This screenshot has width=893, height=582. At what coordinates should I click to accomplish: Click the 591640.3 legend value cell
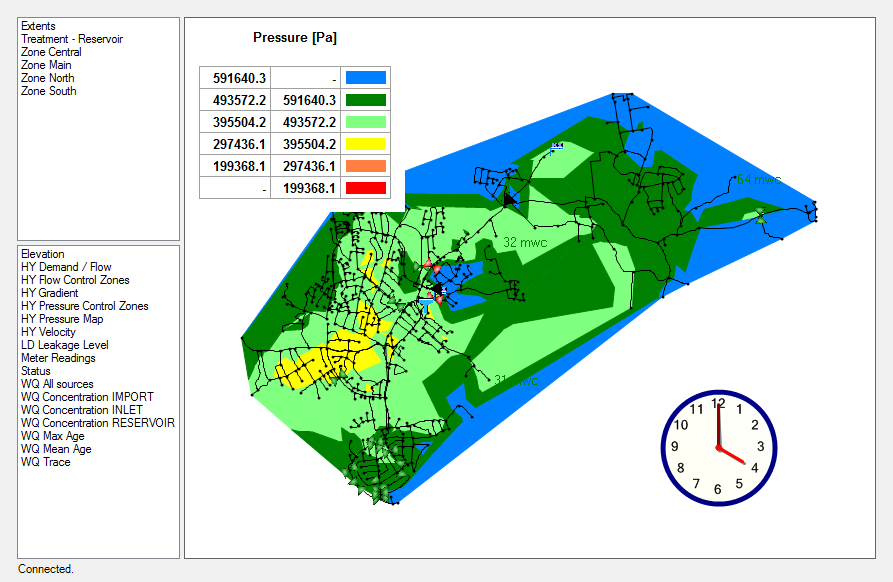click(x=239, y=77)
